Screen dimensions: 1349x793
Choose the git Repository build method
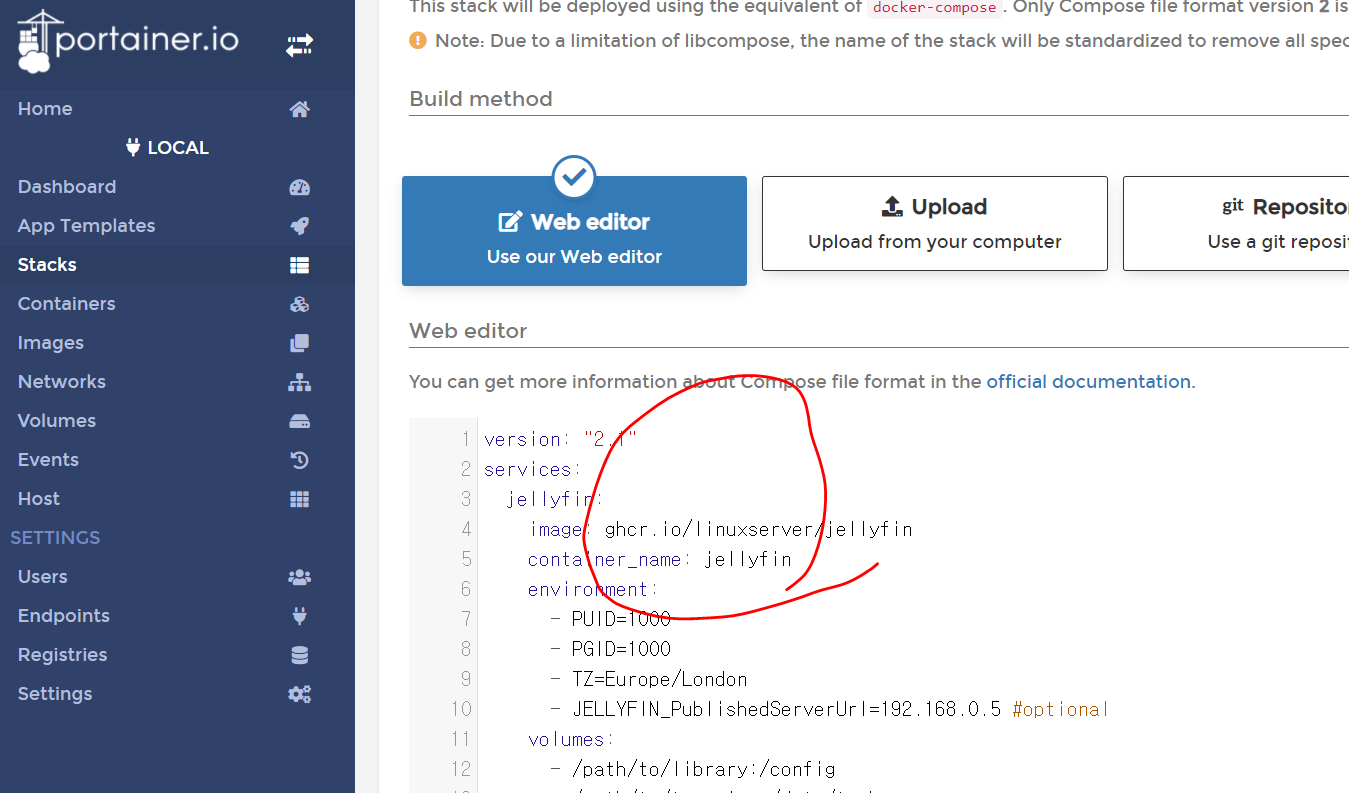(x=1236, y=223)
